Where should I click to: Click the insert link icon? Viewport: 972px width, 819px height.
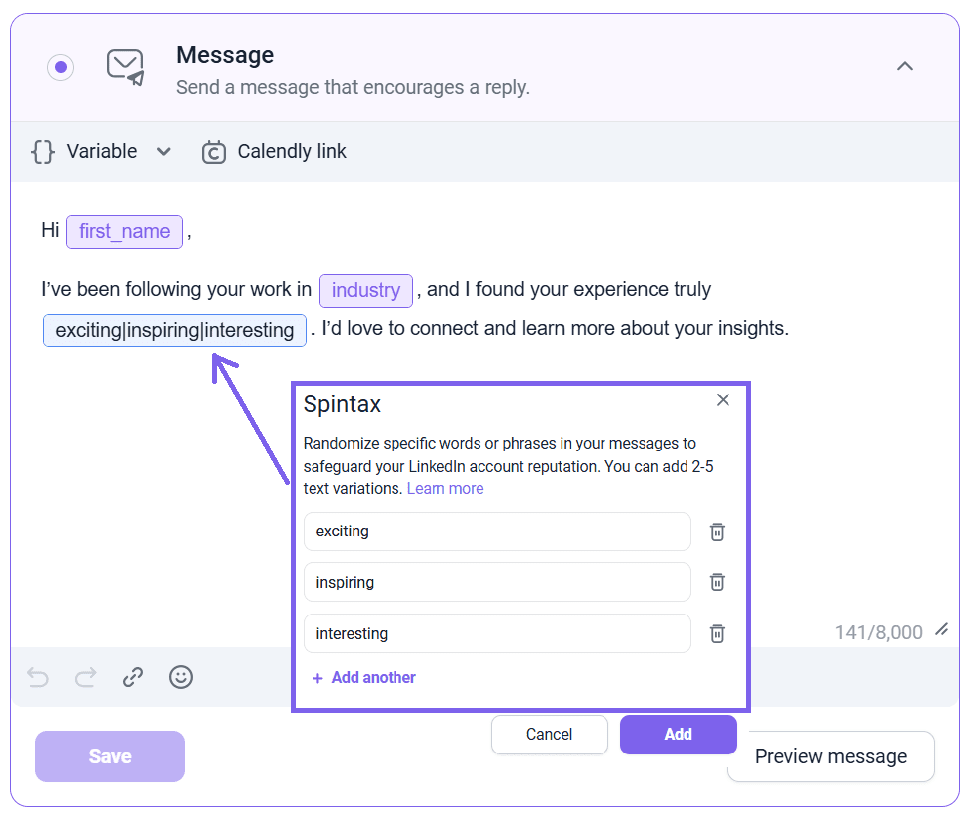point(133,678)
